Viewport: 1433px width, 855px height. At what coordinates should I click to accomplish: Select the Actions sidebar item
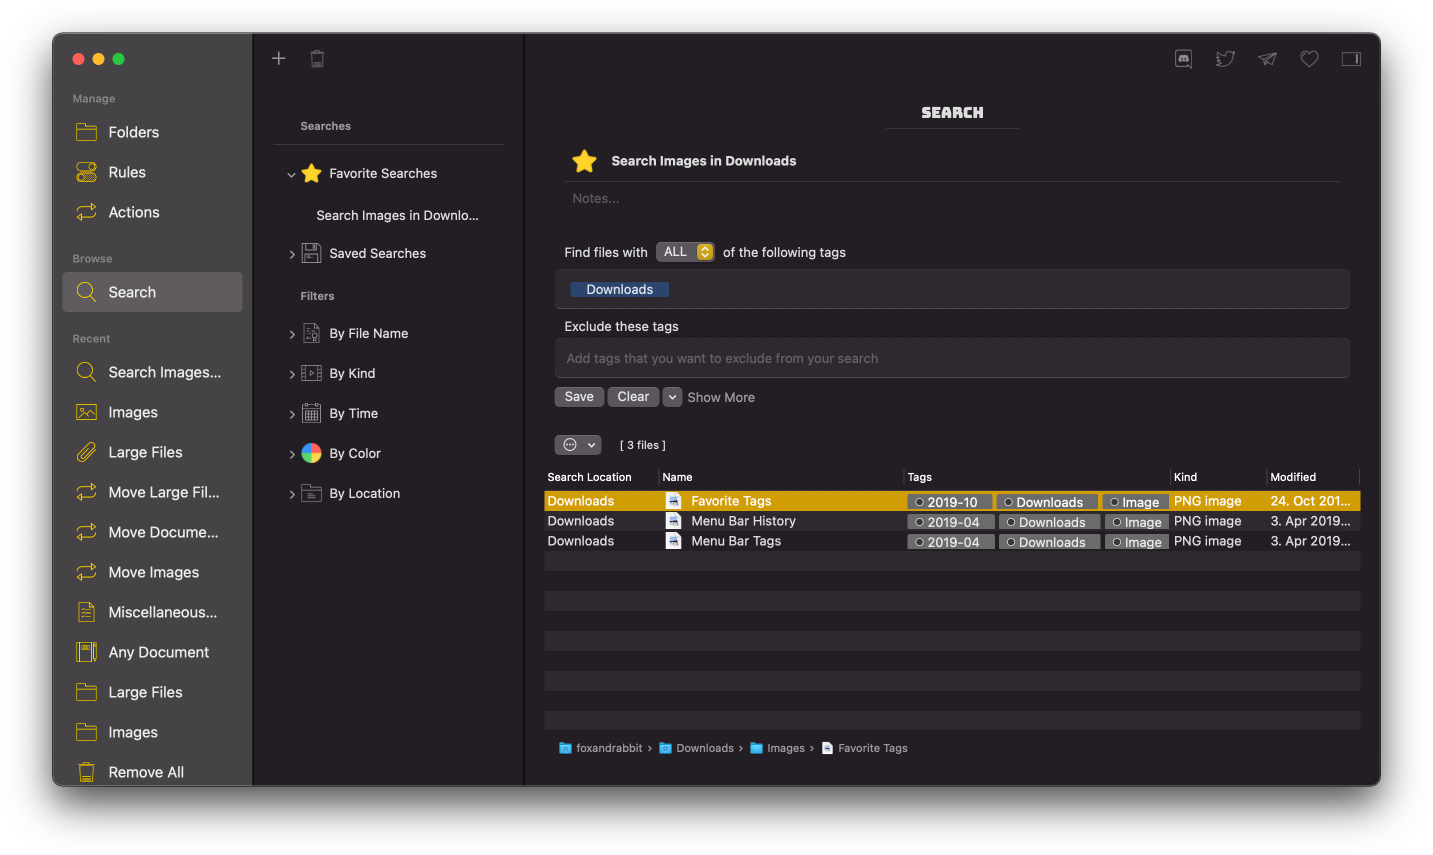click(x=133, y=212)
